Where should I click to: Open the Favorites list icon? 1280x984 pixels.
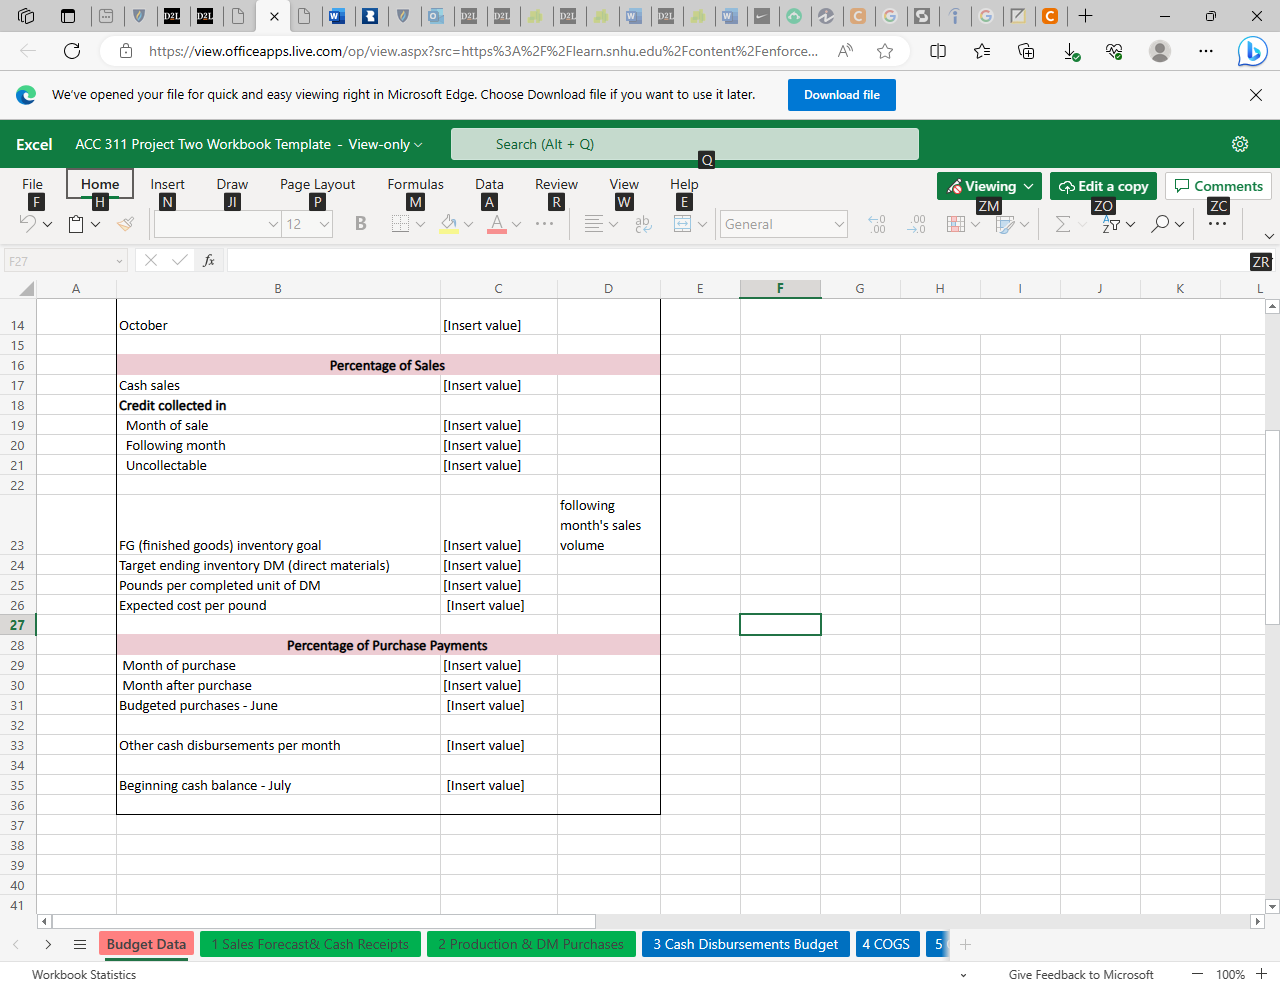[982, 51]
